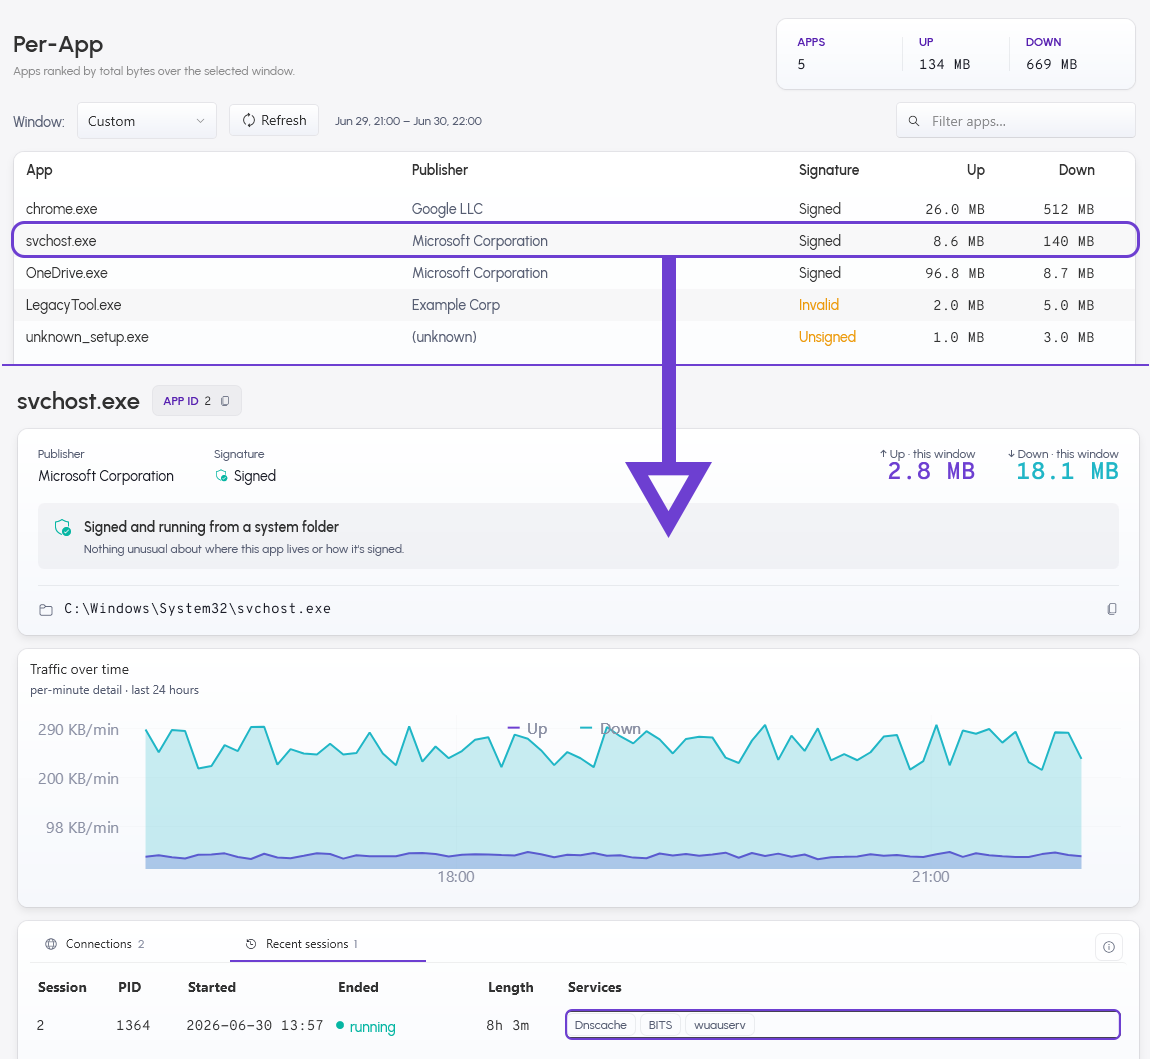Click the 134 MB UP total
The width and height of the screenshot is (1150, 1059).
click(x=944, y=65)
